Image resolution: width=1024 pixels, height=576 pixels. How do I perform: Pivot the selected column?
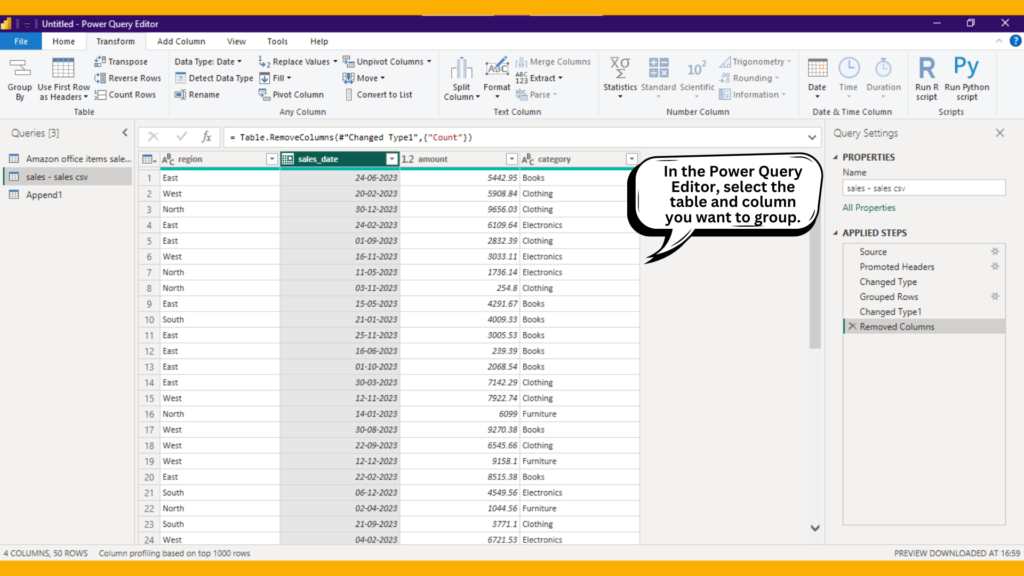[291, 95]
